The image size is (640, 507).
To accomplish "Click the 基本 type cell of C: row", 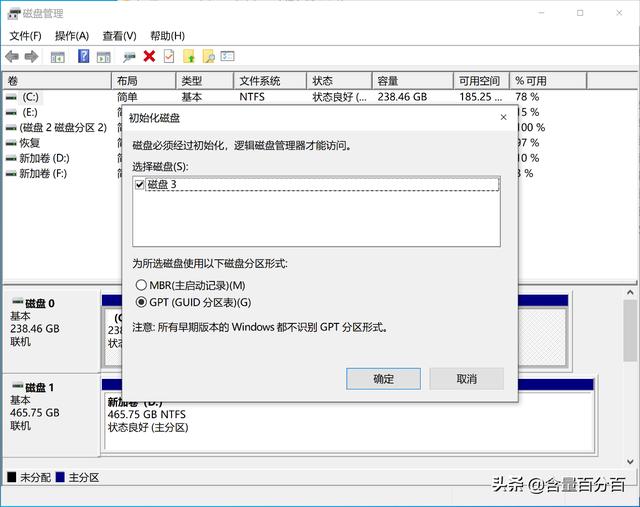I will [x=191, y=97].
